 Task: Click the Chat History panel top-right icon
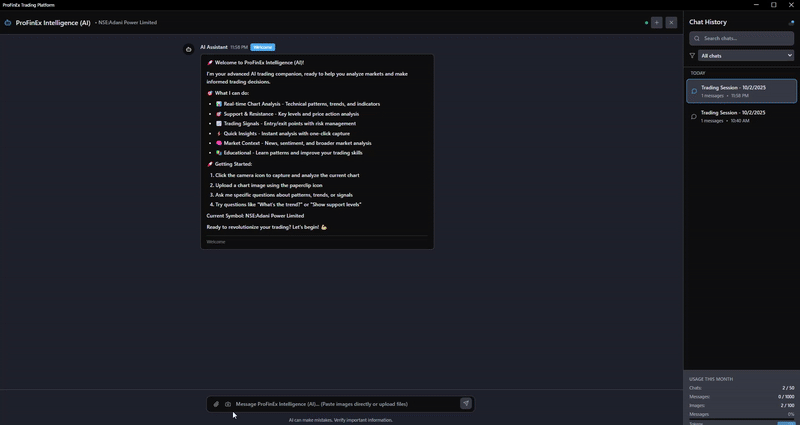(791, 22)
